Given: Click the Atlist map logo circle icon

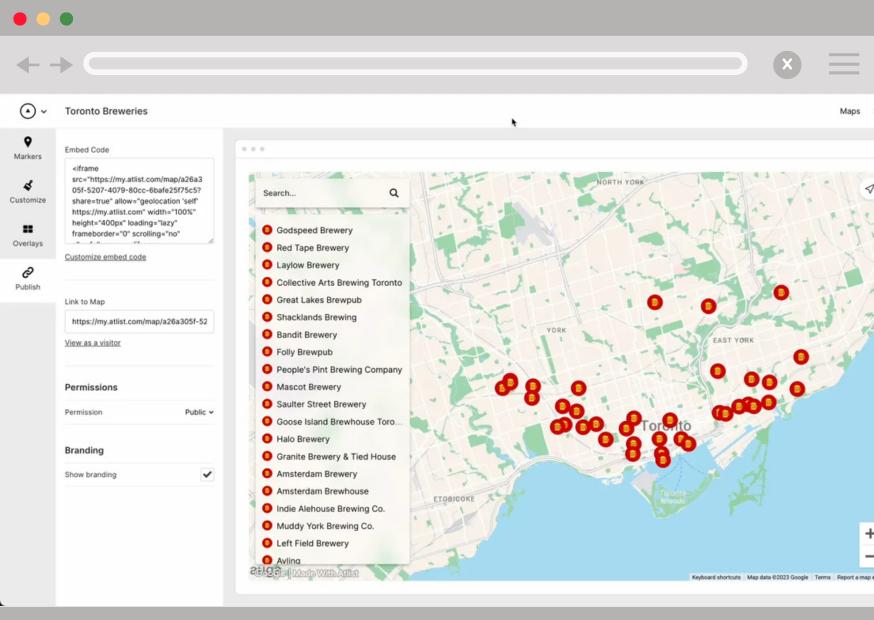Looking at the screenshot, I should (x=26, y=110).
